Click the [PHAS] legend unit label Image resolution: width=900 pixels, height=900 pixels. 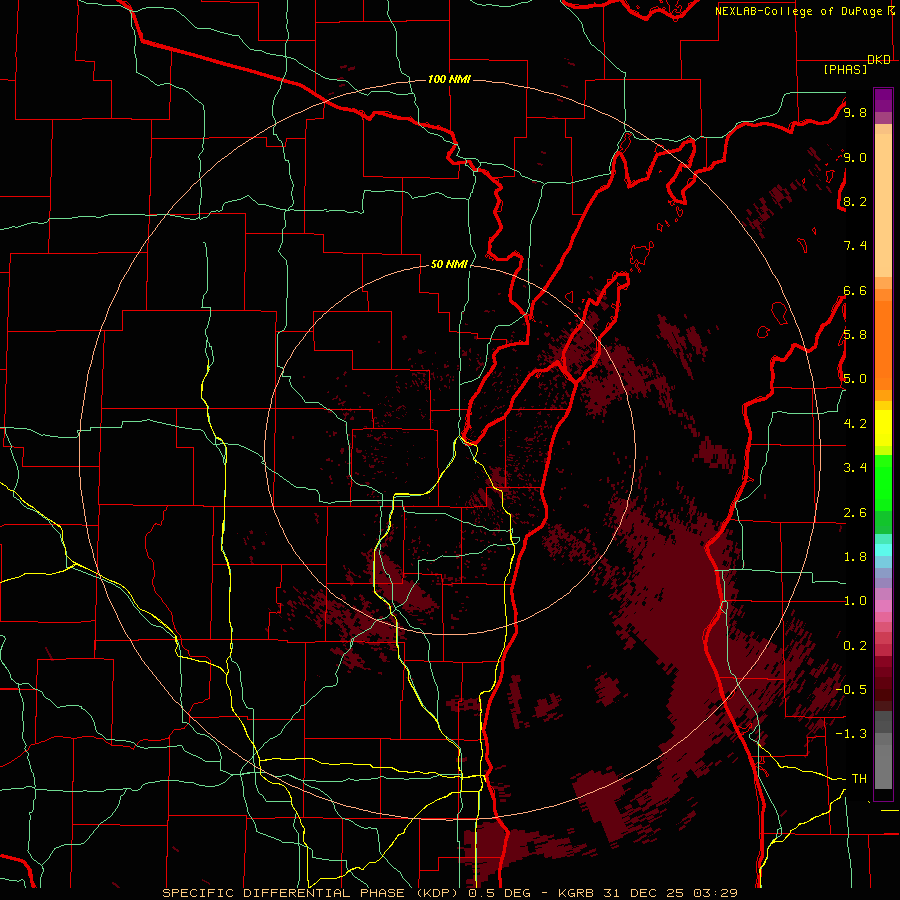(x=845, y=69)
